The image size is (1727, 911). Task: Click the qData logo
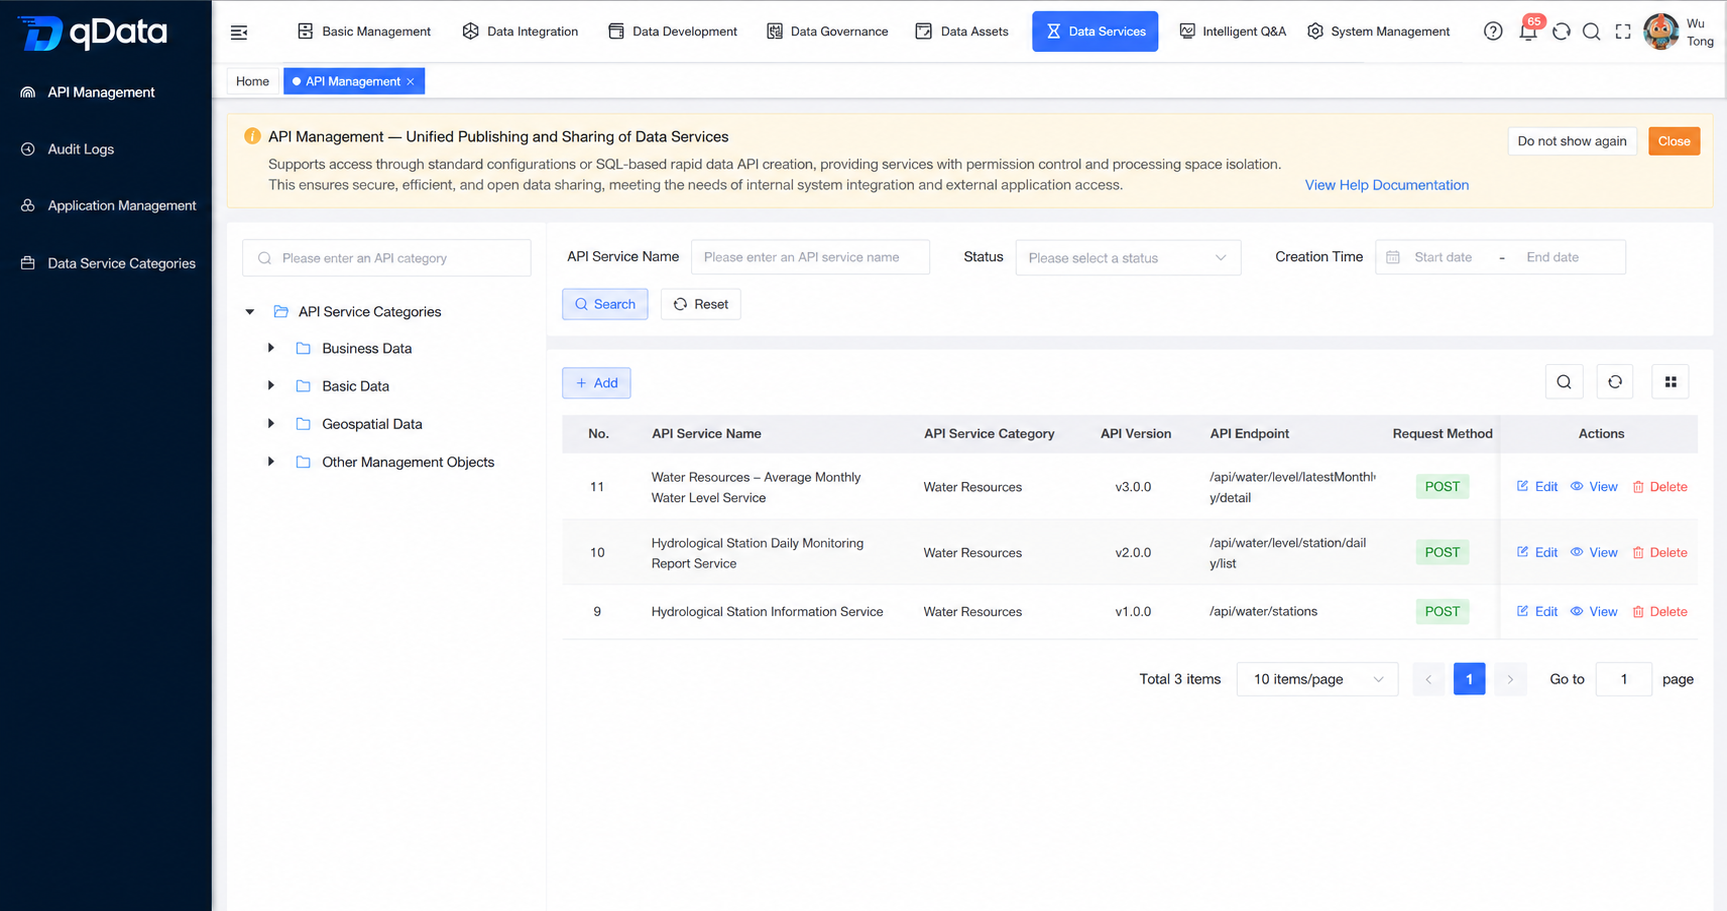click(93, 32)
